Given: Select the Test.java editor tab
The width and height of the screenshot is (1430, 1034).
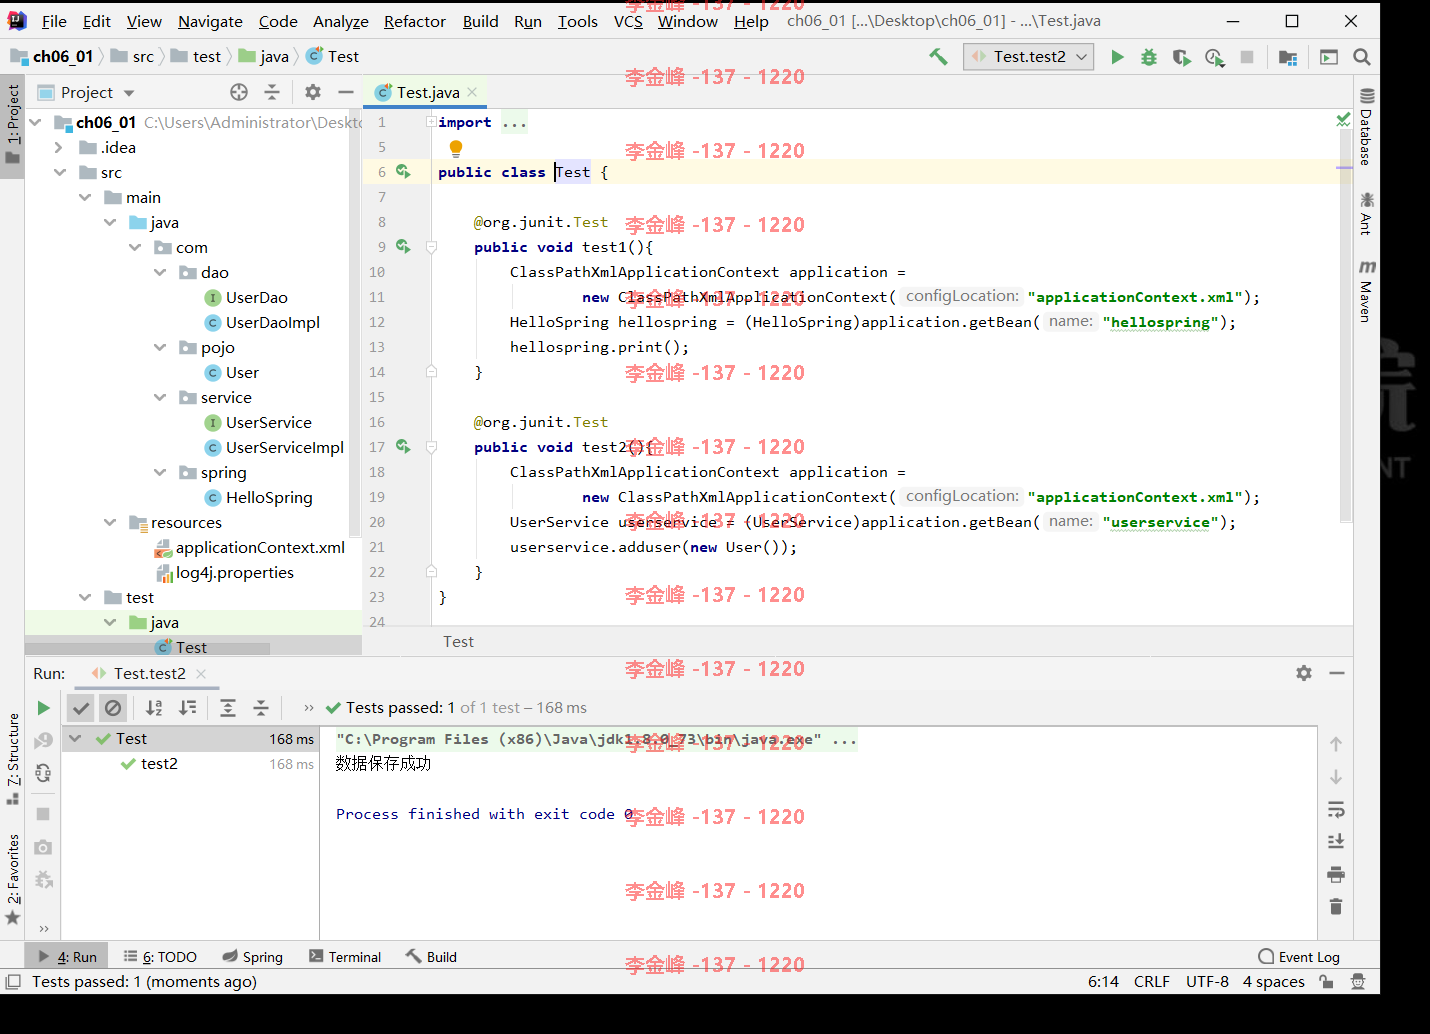Looking at the screenshot, I should [x=427, y=92].
